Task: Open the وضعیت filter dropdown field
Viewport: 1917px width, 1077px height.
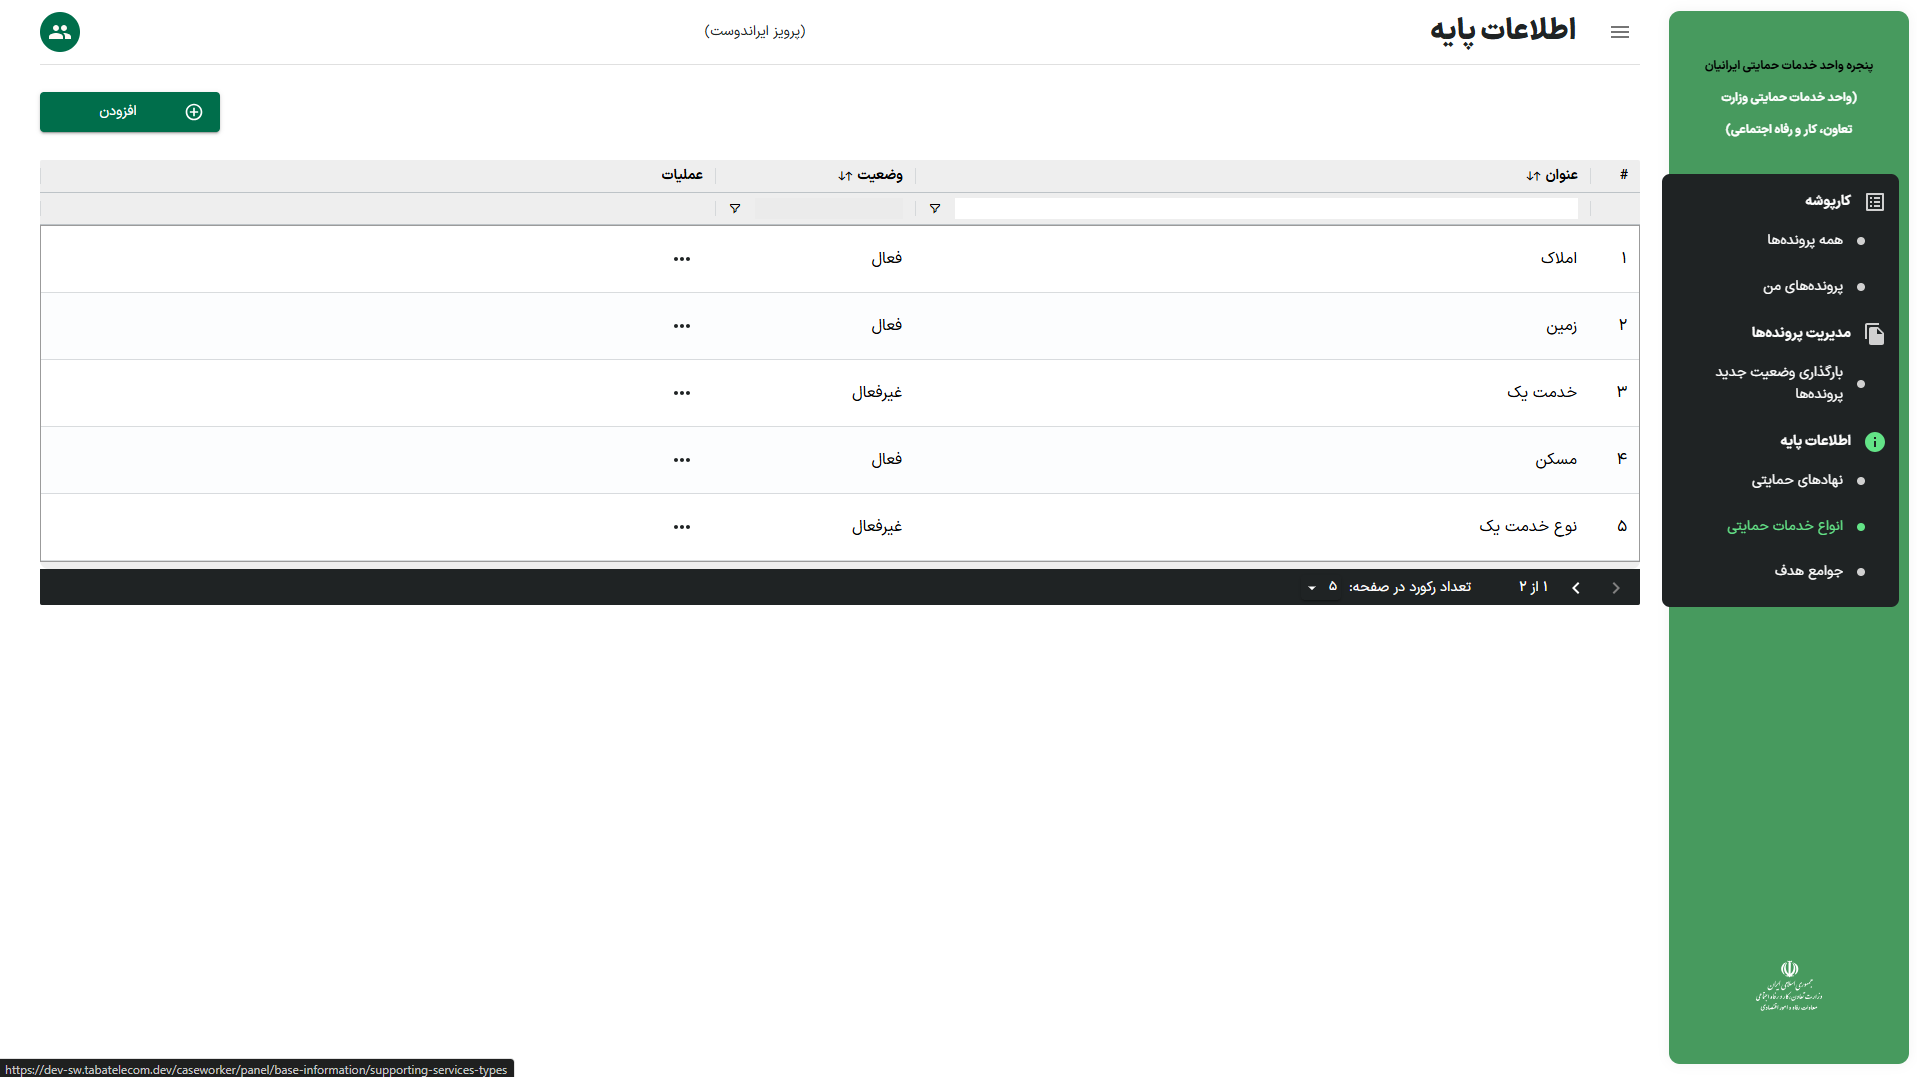Action: (828, 209)
